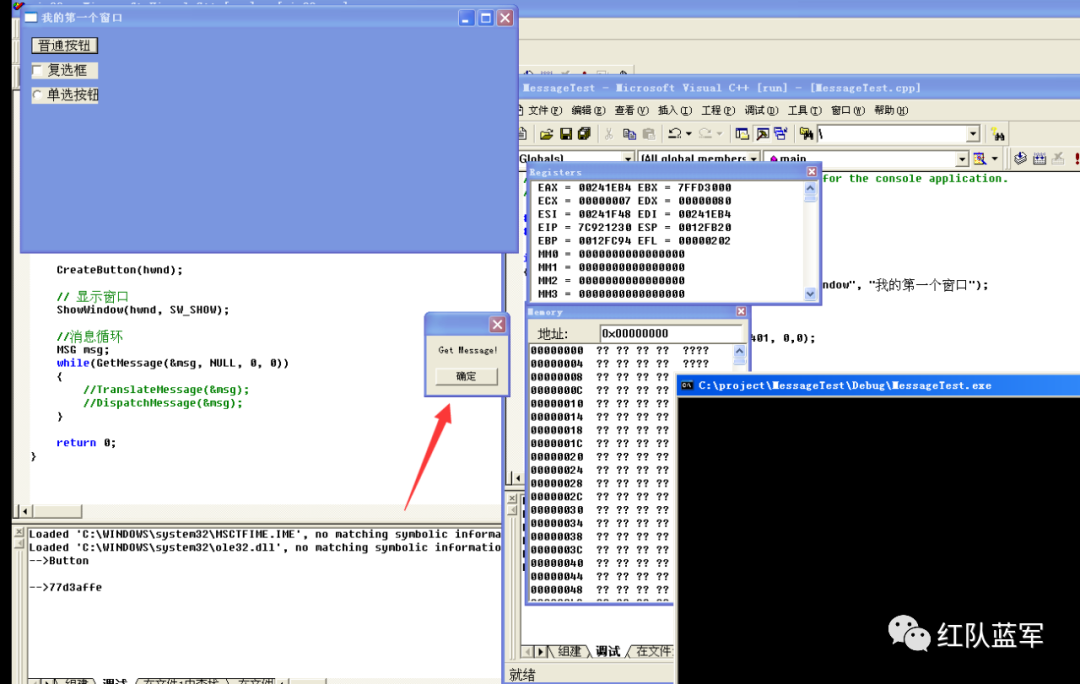Click the Open file toolbar icon
Image resolution: width=1080 pixels, height=684 pixels.
(546, 134)
